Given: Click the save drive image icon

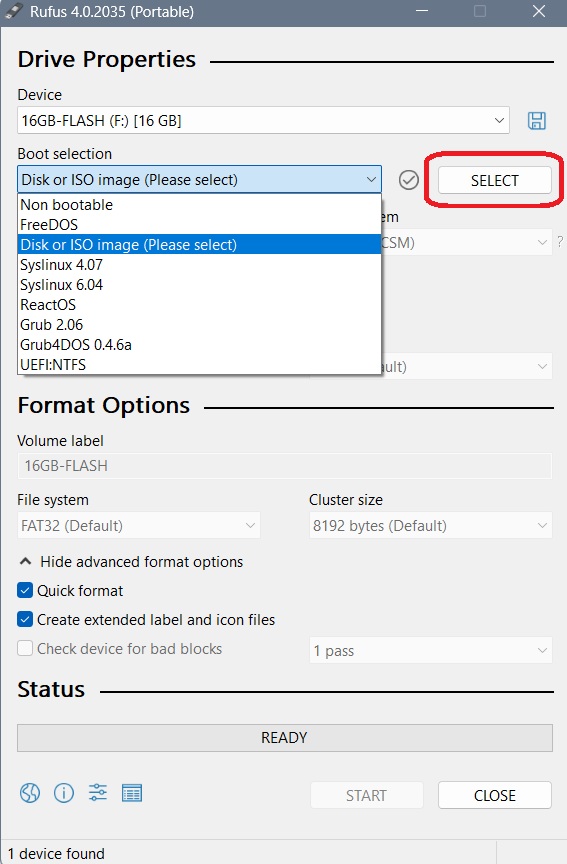Looking at the screenshot, I should pyautogui.click(x=537, y=121).
